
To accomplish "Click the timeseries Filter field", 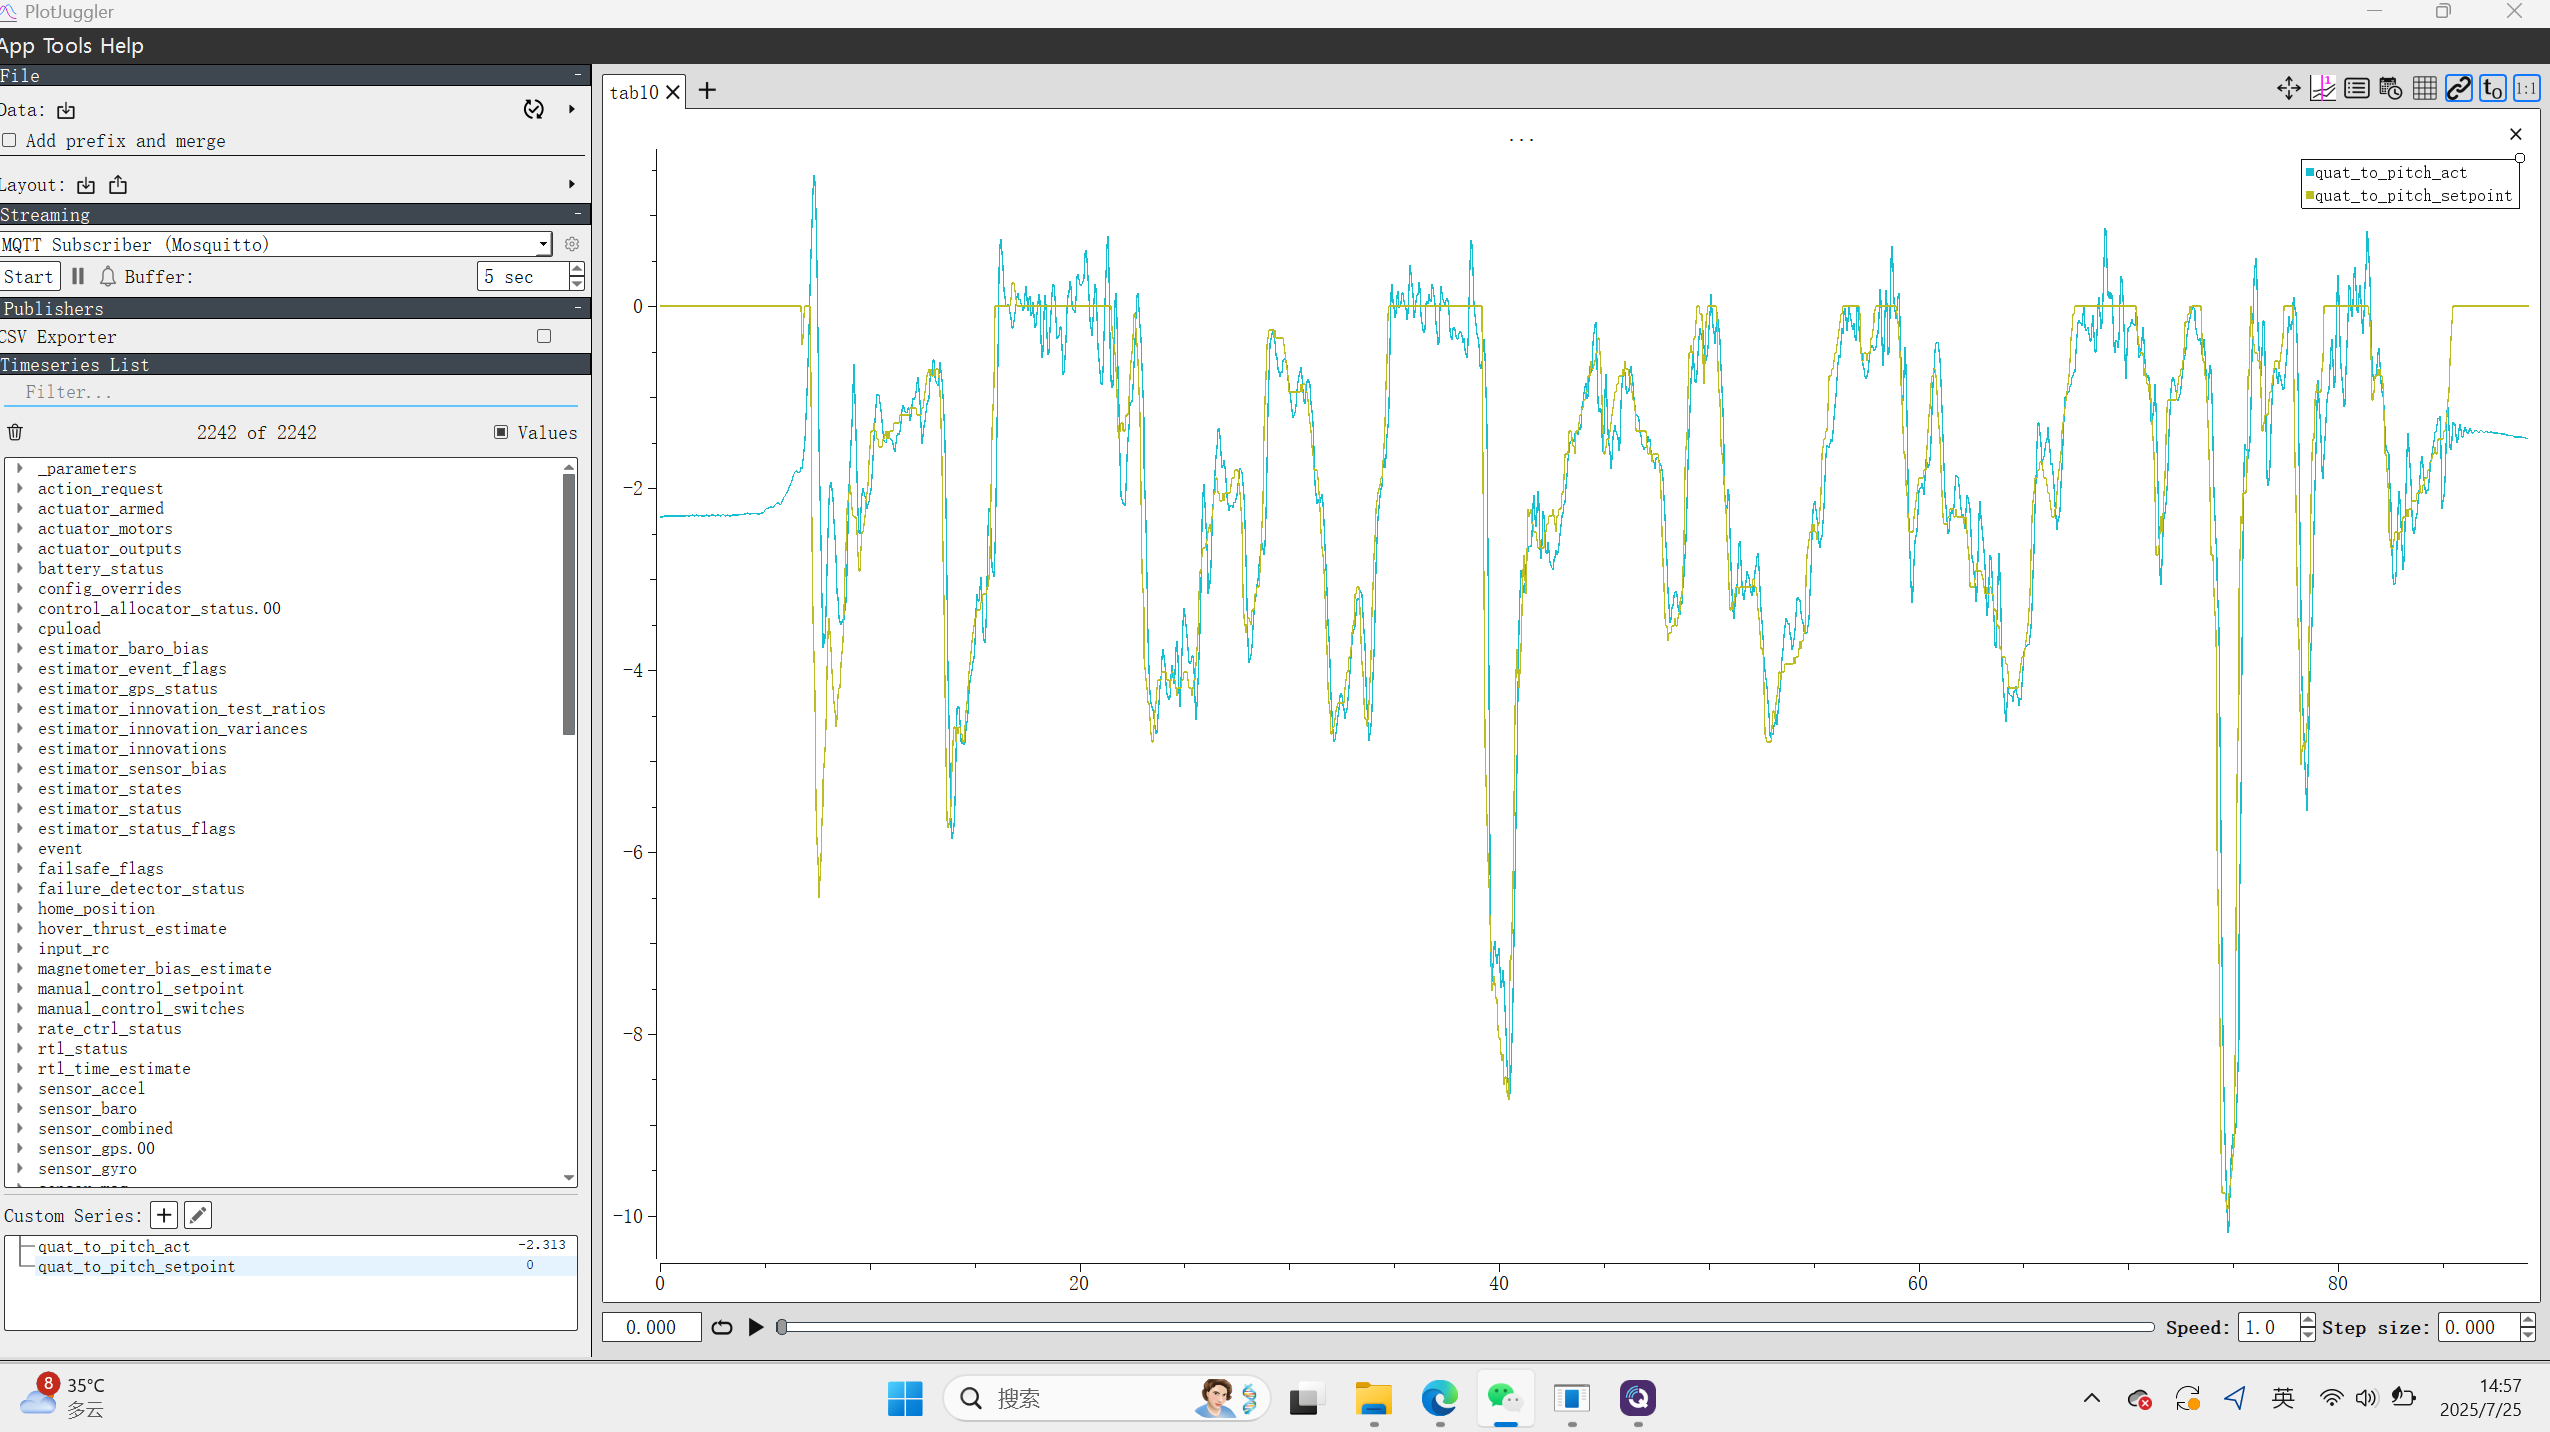I will pos(290,392).
